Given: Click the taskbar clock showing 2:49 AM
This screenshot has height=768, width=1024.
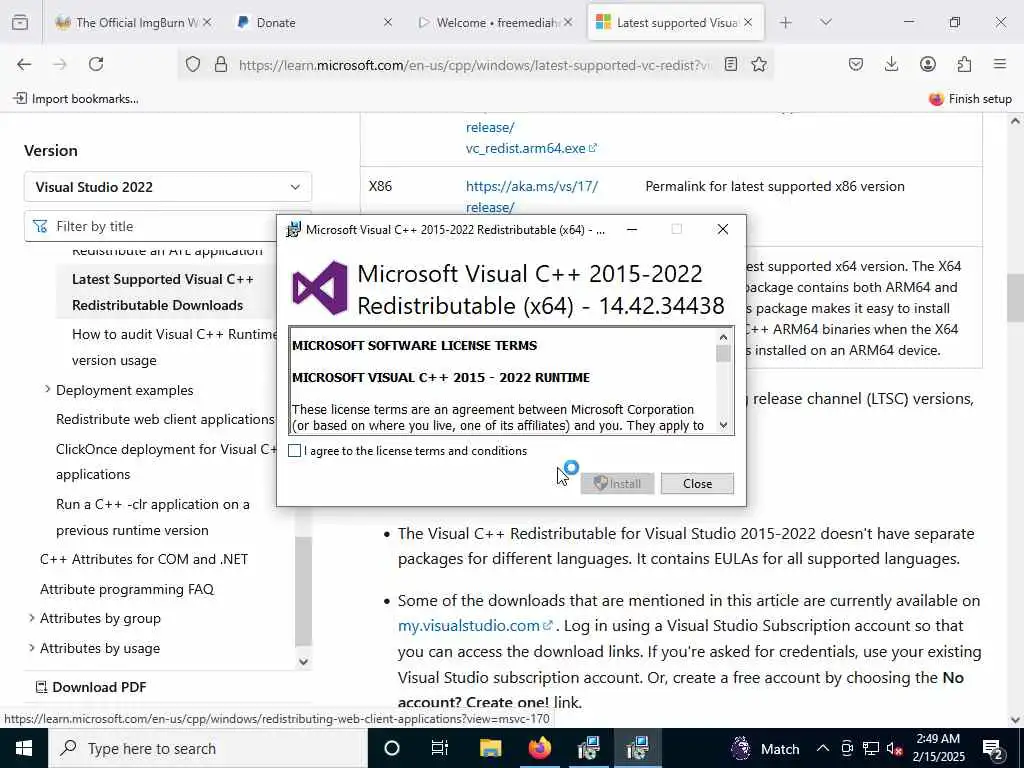Looking at the screenshot, I should pyautogui.click(x=938, y=748).
